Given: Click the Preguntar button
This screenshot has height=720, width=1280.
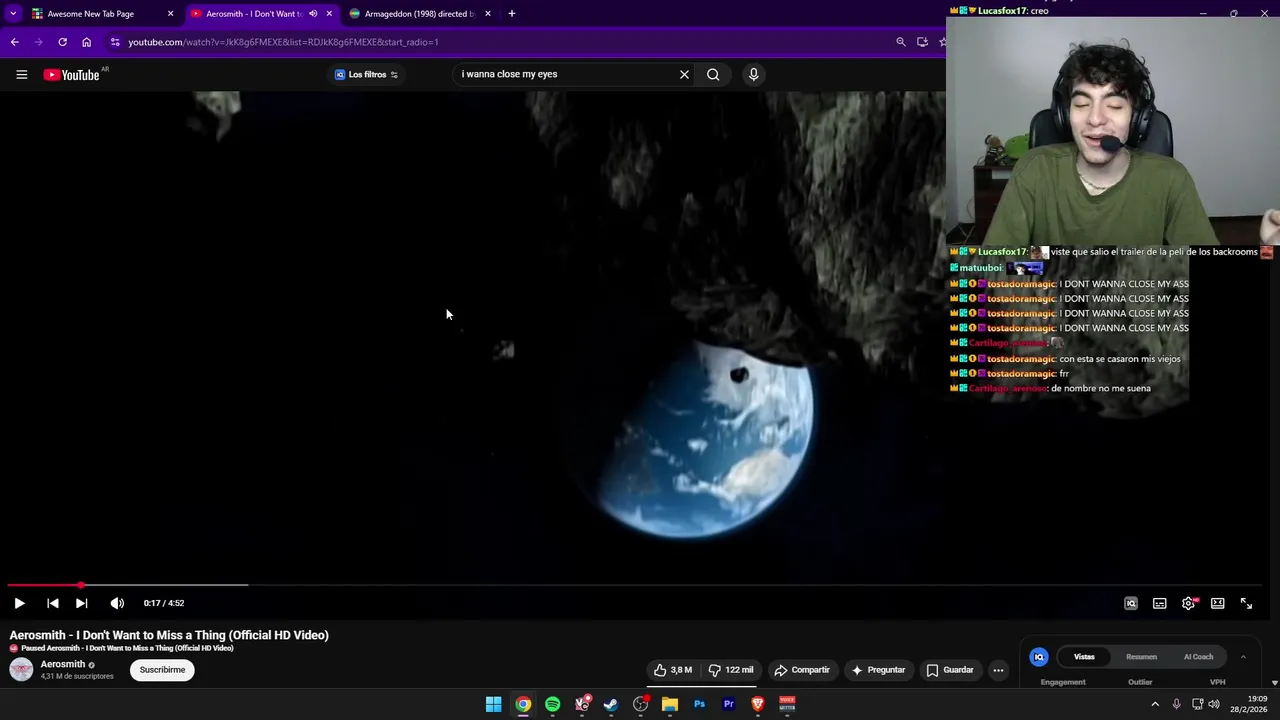Looking at the screenshot, I should [x=878, y=670].
